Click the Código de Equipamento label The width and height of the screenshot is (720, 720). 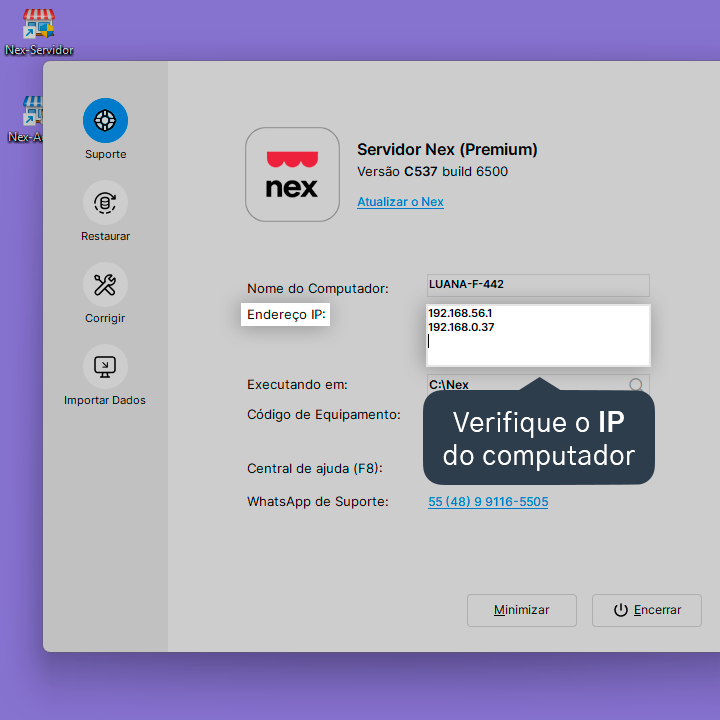click(x=324, y=415)
